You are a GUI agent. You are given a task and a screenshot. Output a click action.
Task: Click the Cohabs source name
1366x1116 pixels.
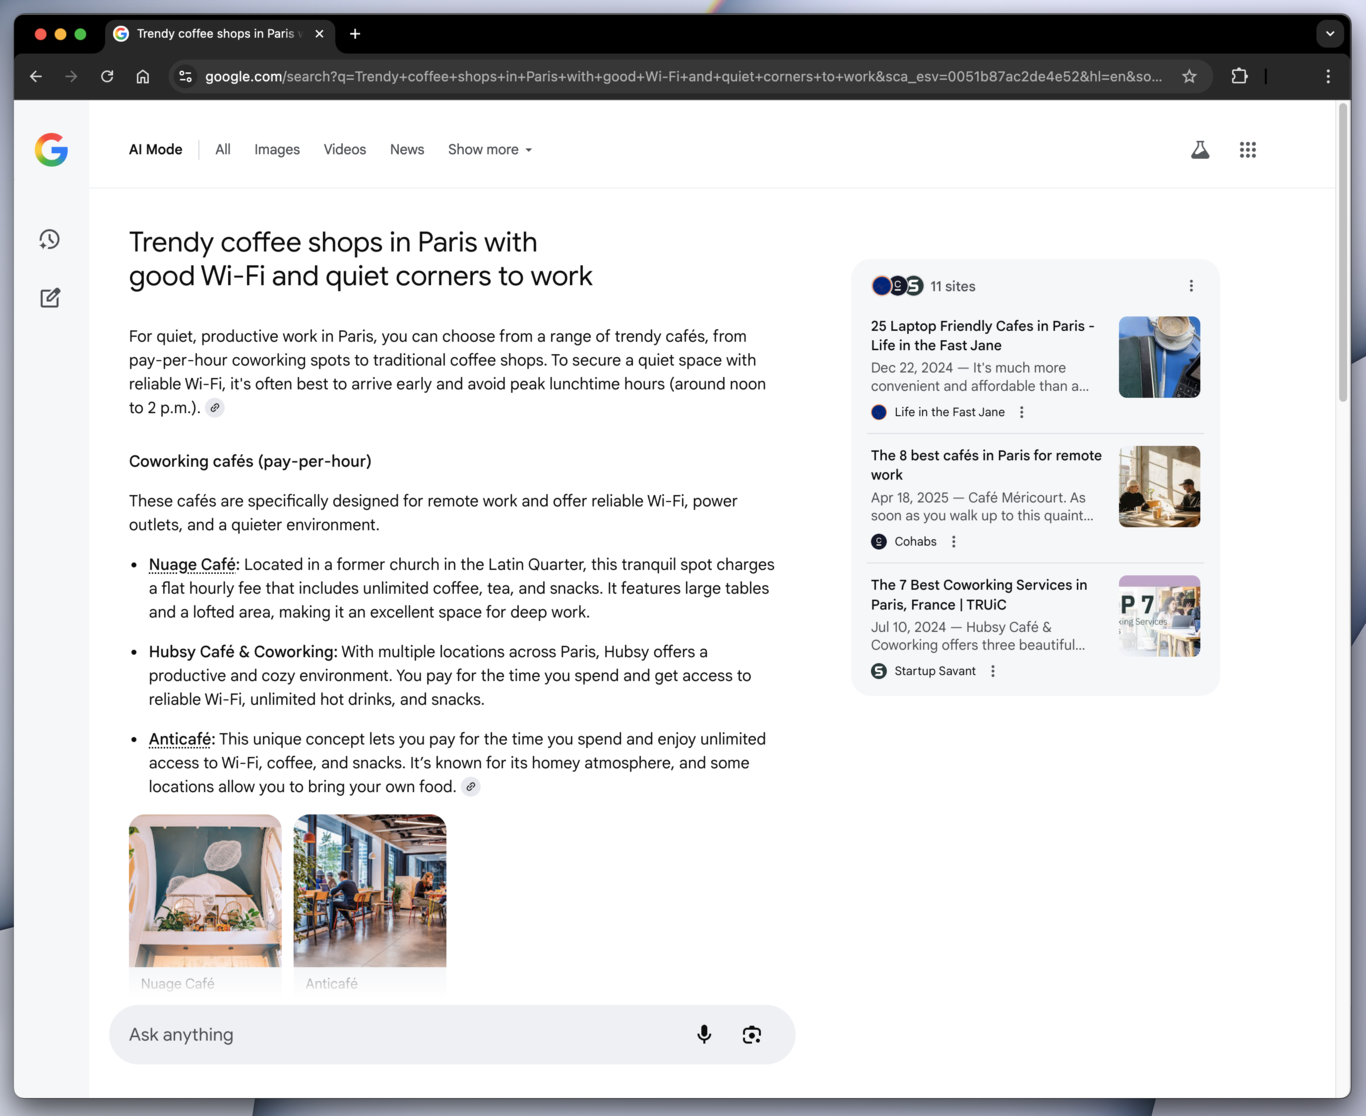[915, 542]
